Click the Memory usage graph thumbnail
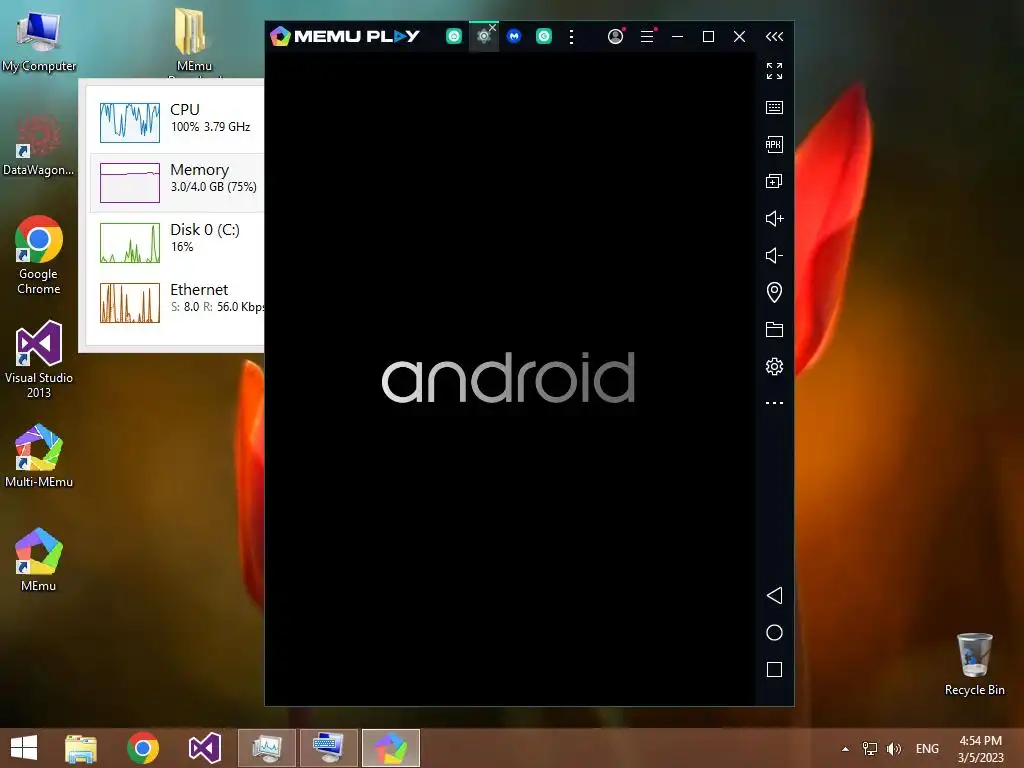The image size is (1024, 768). click(130, 182)
